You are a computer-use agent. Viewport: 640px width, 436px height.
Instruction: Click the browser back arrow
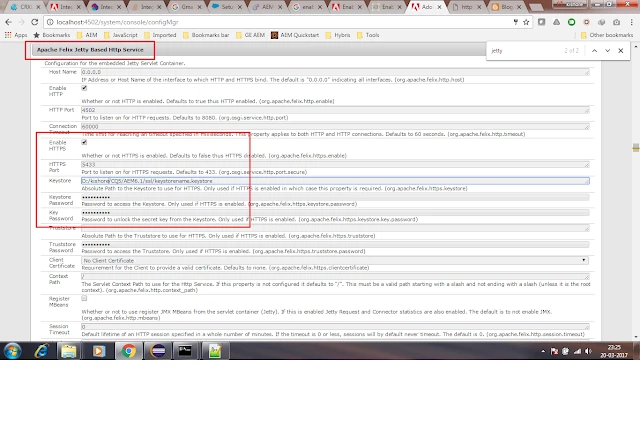(9, 22)
